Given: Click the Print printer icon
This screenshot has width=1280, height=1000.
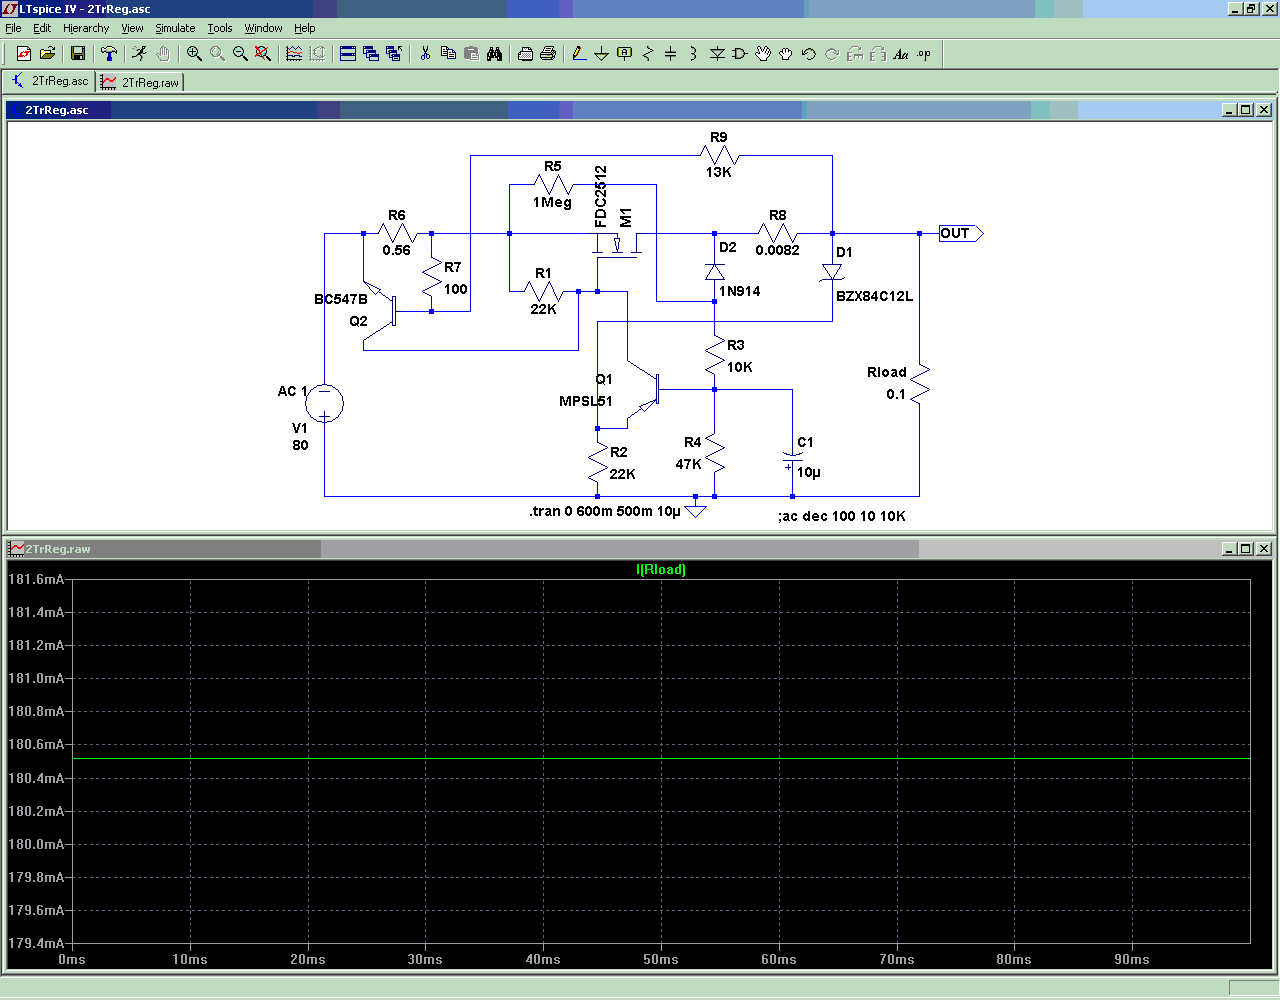Looking at the screenshot, I should point(548,53).
